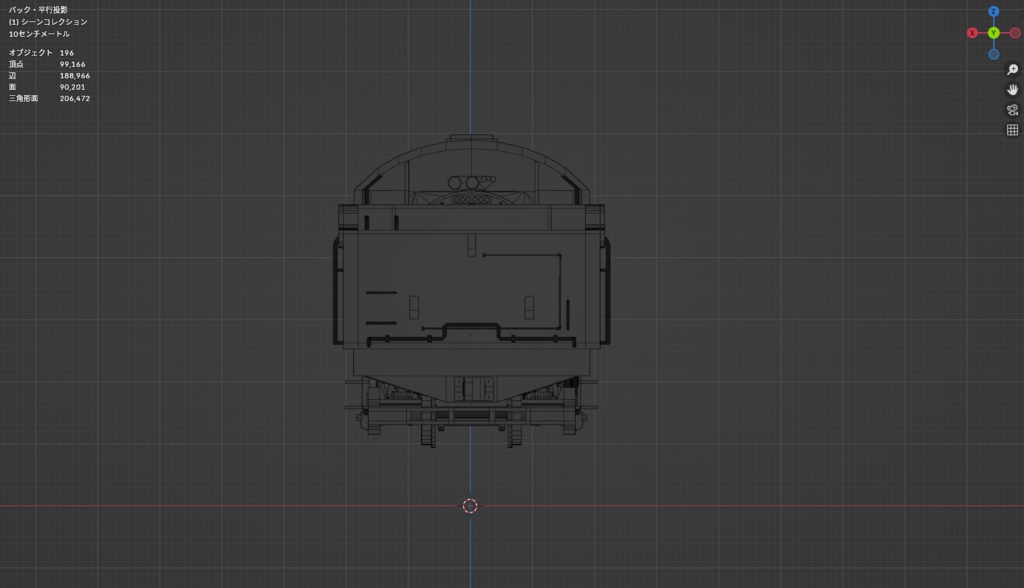
Task: Click the red X axis gizmo handle
Action: 972,33
